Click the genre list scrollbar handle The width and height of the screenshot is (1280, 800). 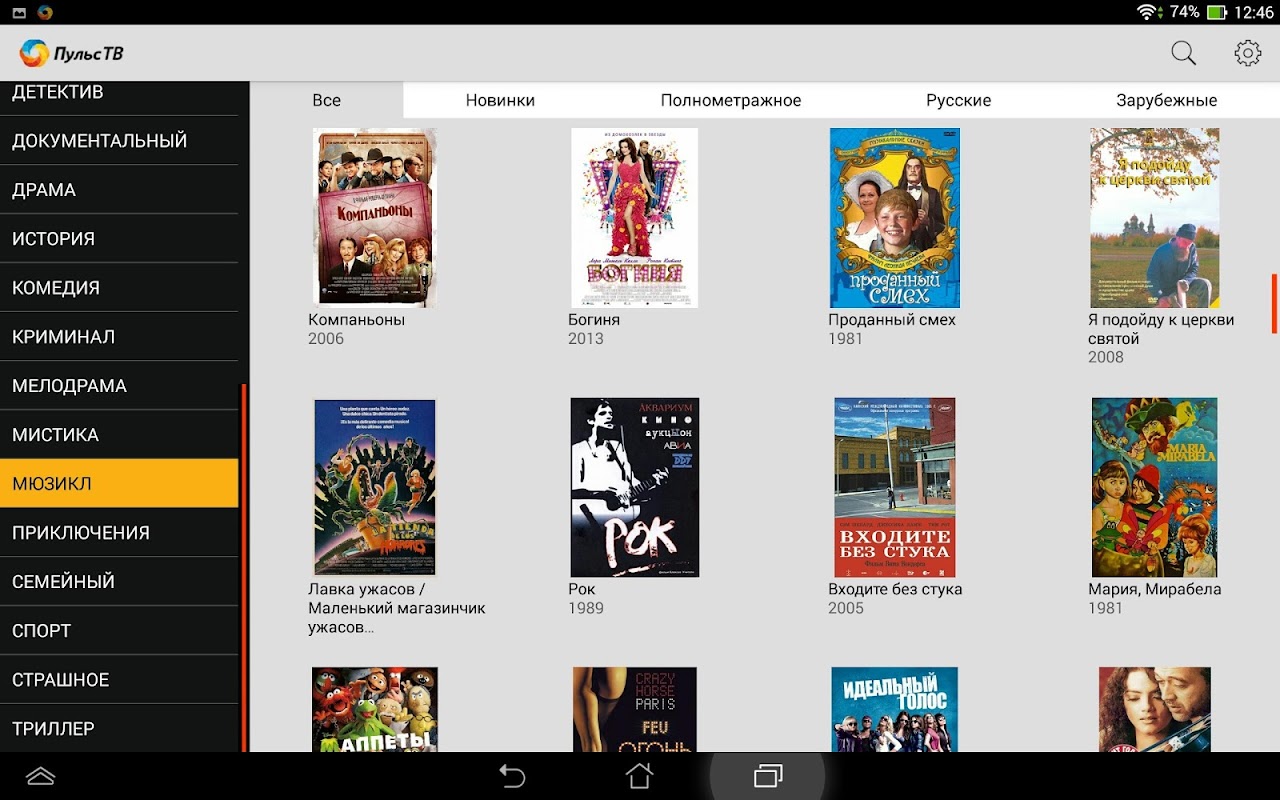click(x=244, y=567)
